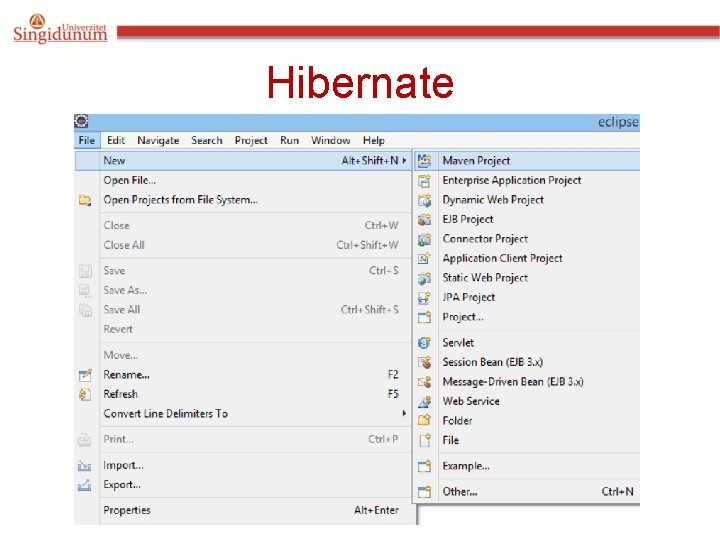The height and width of the screenshot is (540, 720).
Task: Open the Window menu
Action: point(331,141)
